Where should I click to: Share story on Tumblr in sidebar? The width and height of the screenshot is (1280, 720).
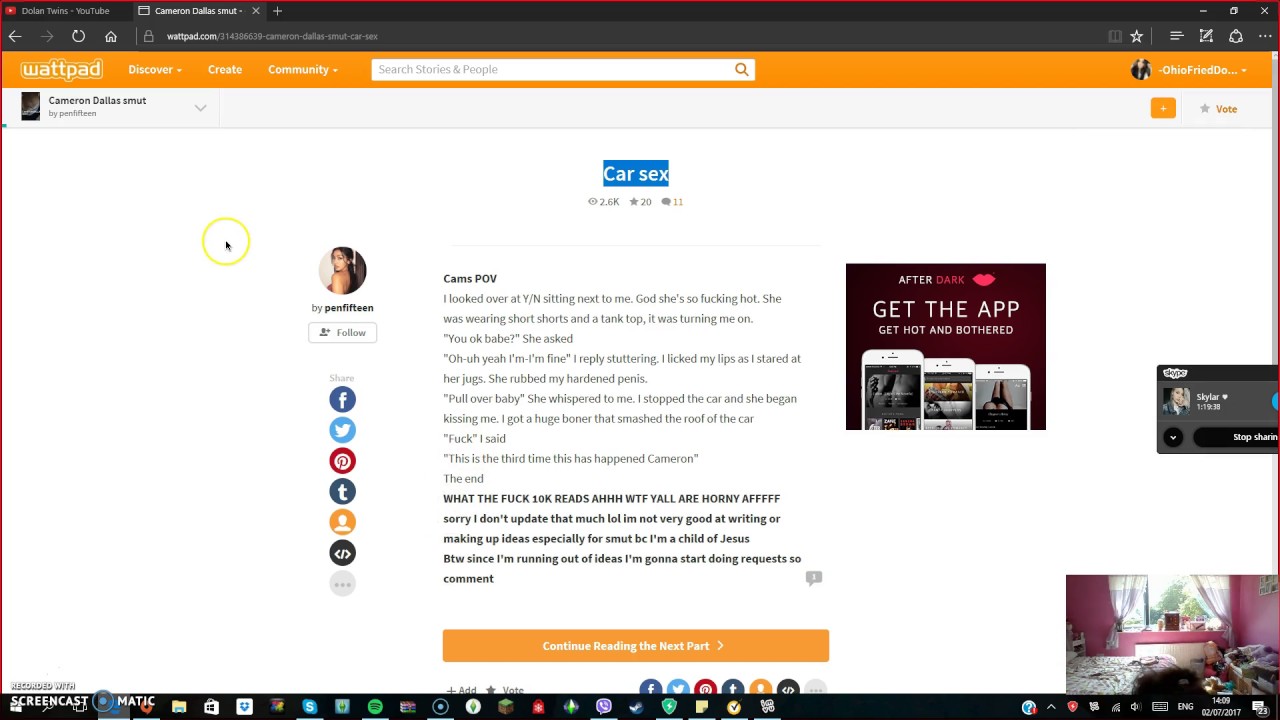[x=342, y=491]
